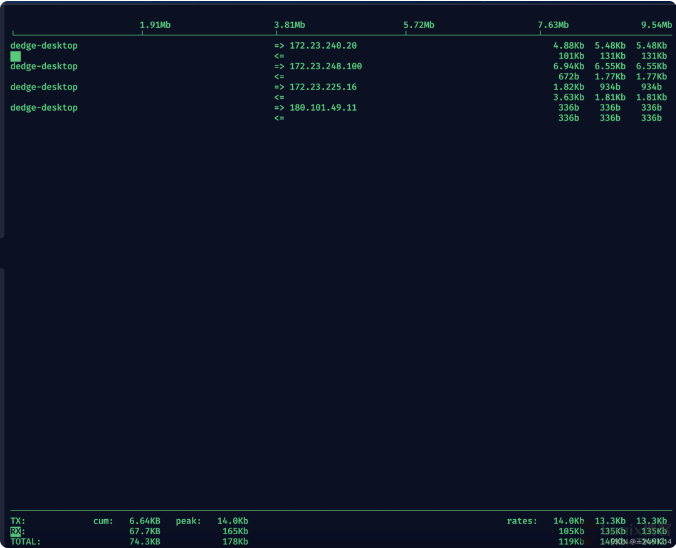The image size is (676, 548).
Task: Click the peak: label
Action: click(188, 521)
